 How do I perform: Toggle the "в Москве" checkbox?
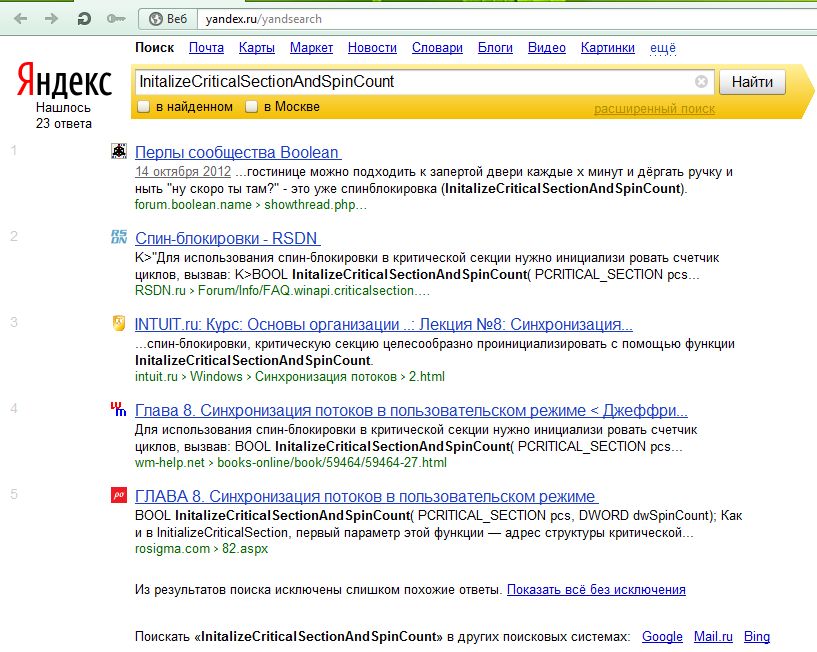coord(252,107)
